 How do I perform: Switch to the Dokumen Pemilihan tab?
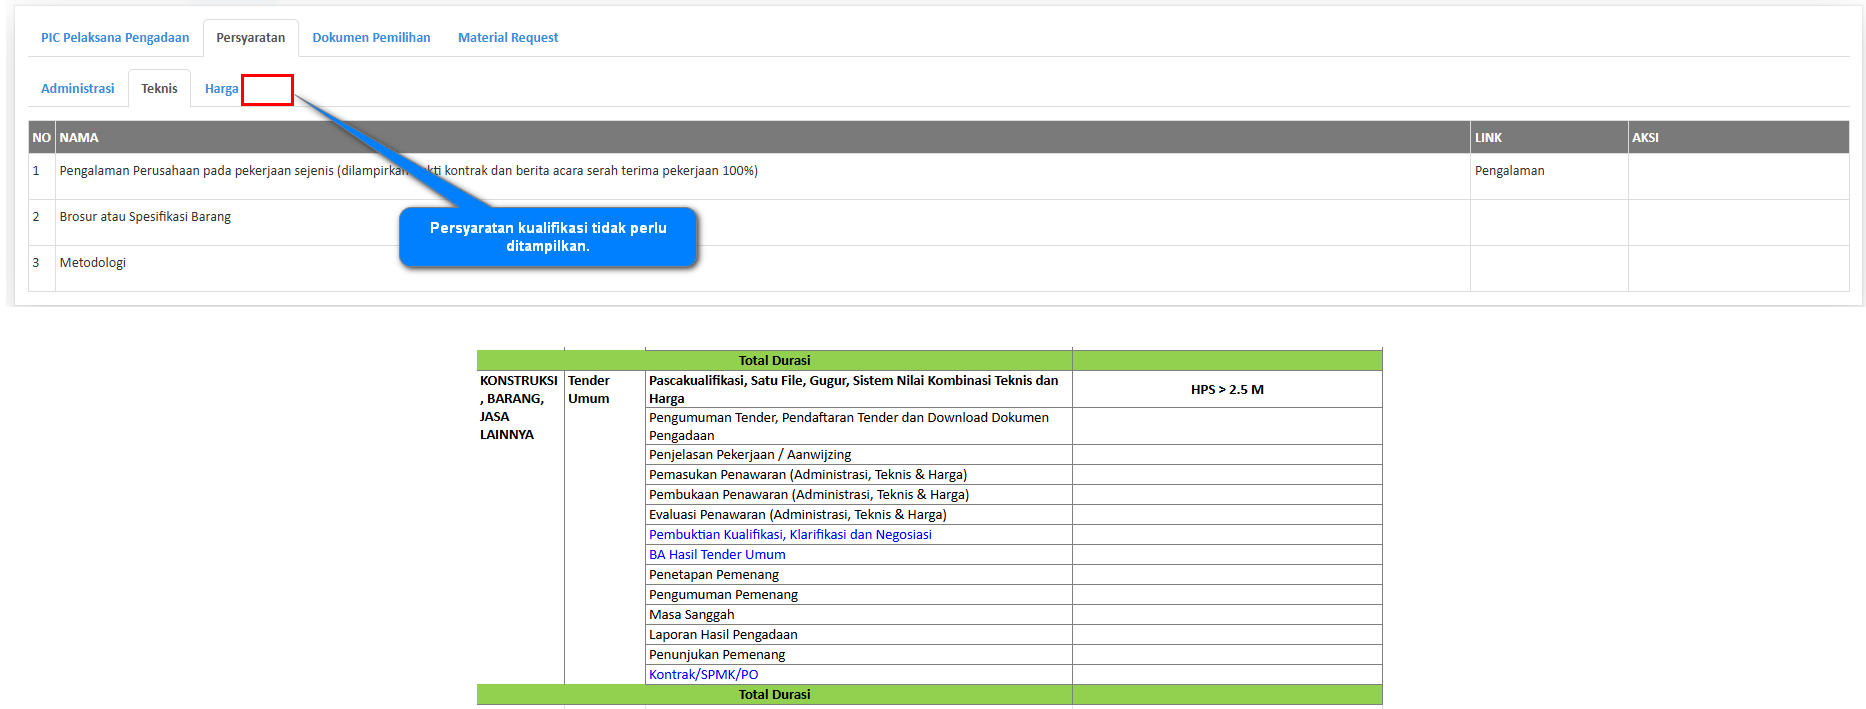point(371,38)
